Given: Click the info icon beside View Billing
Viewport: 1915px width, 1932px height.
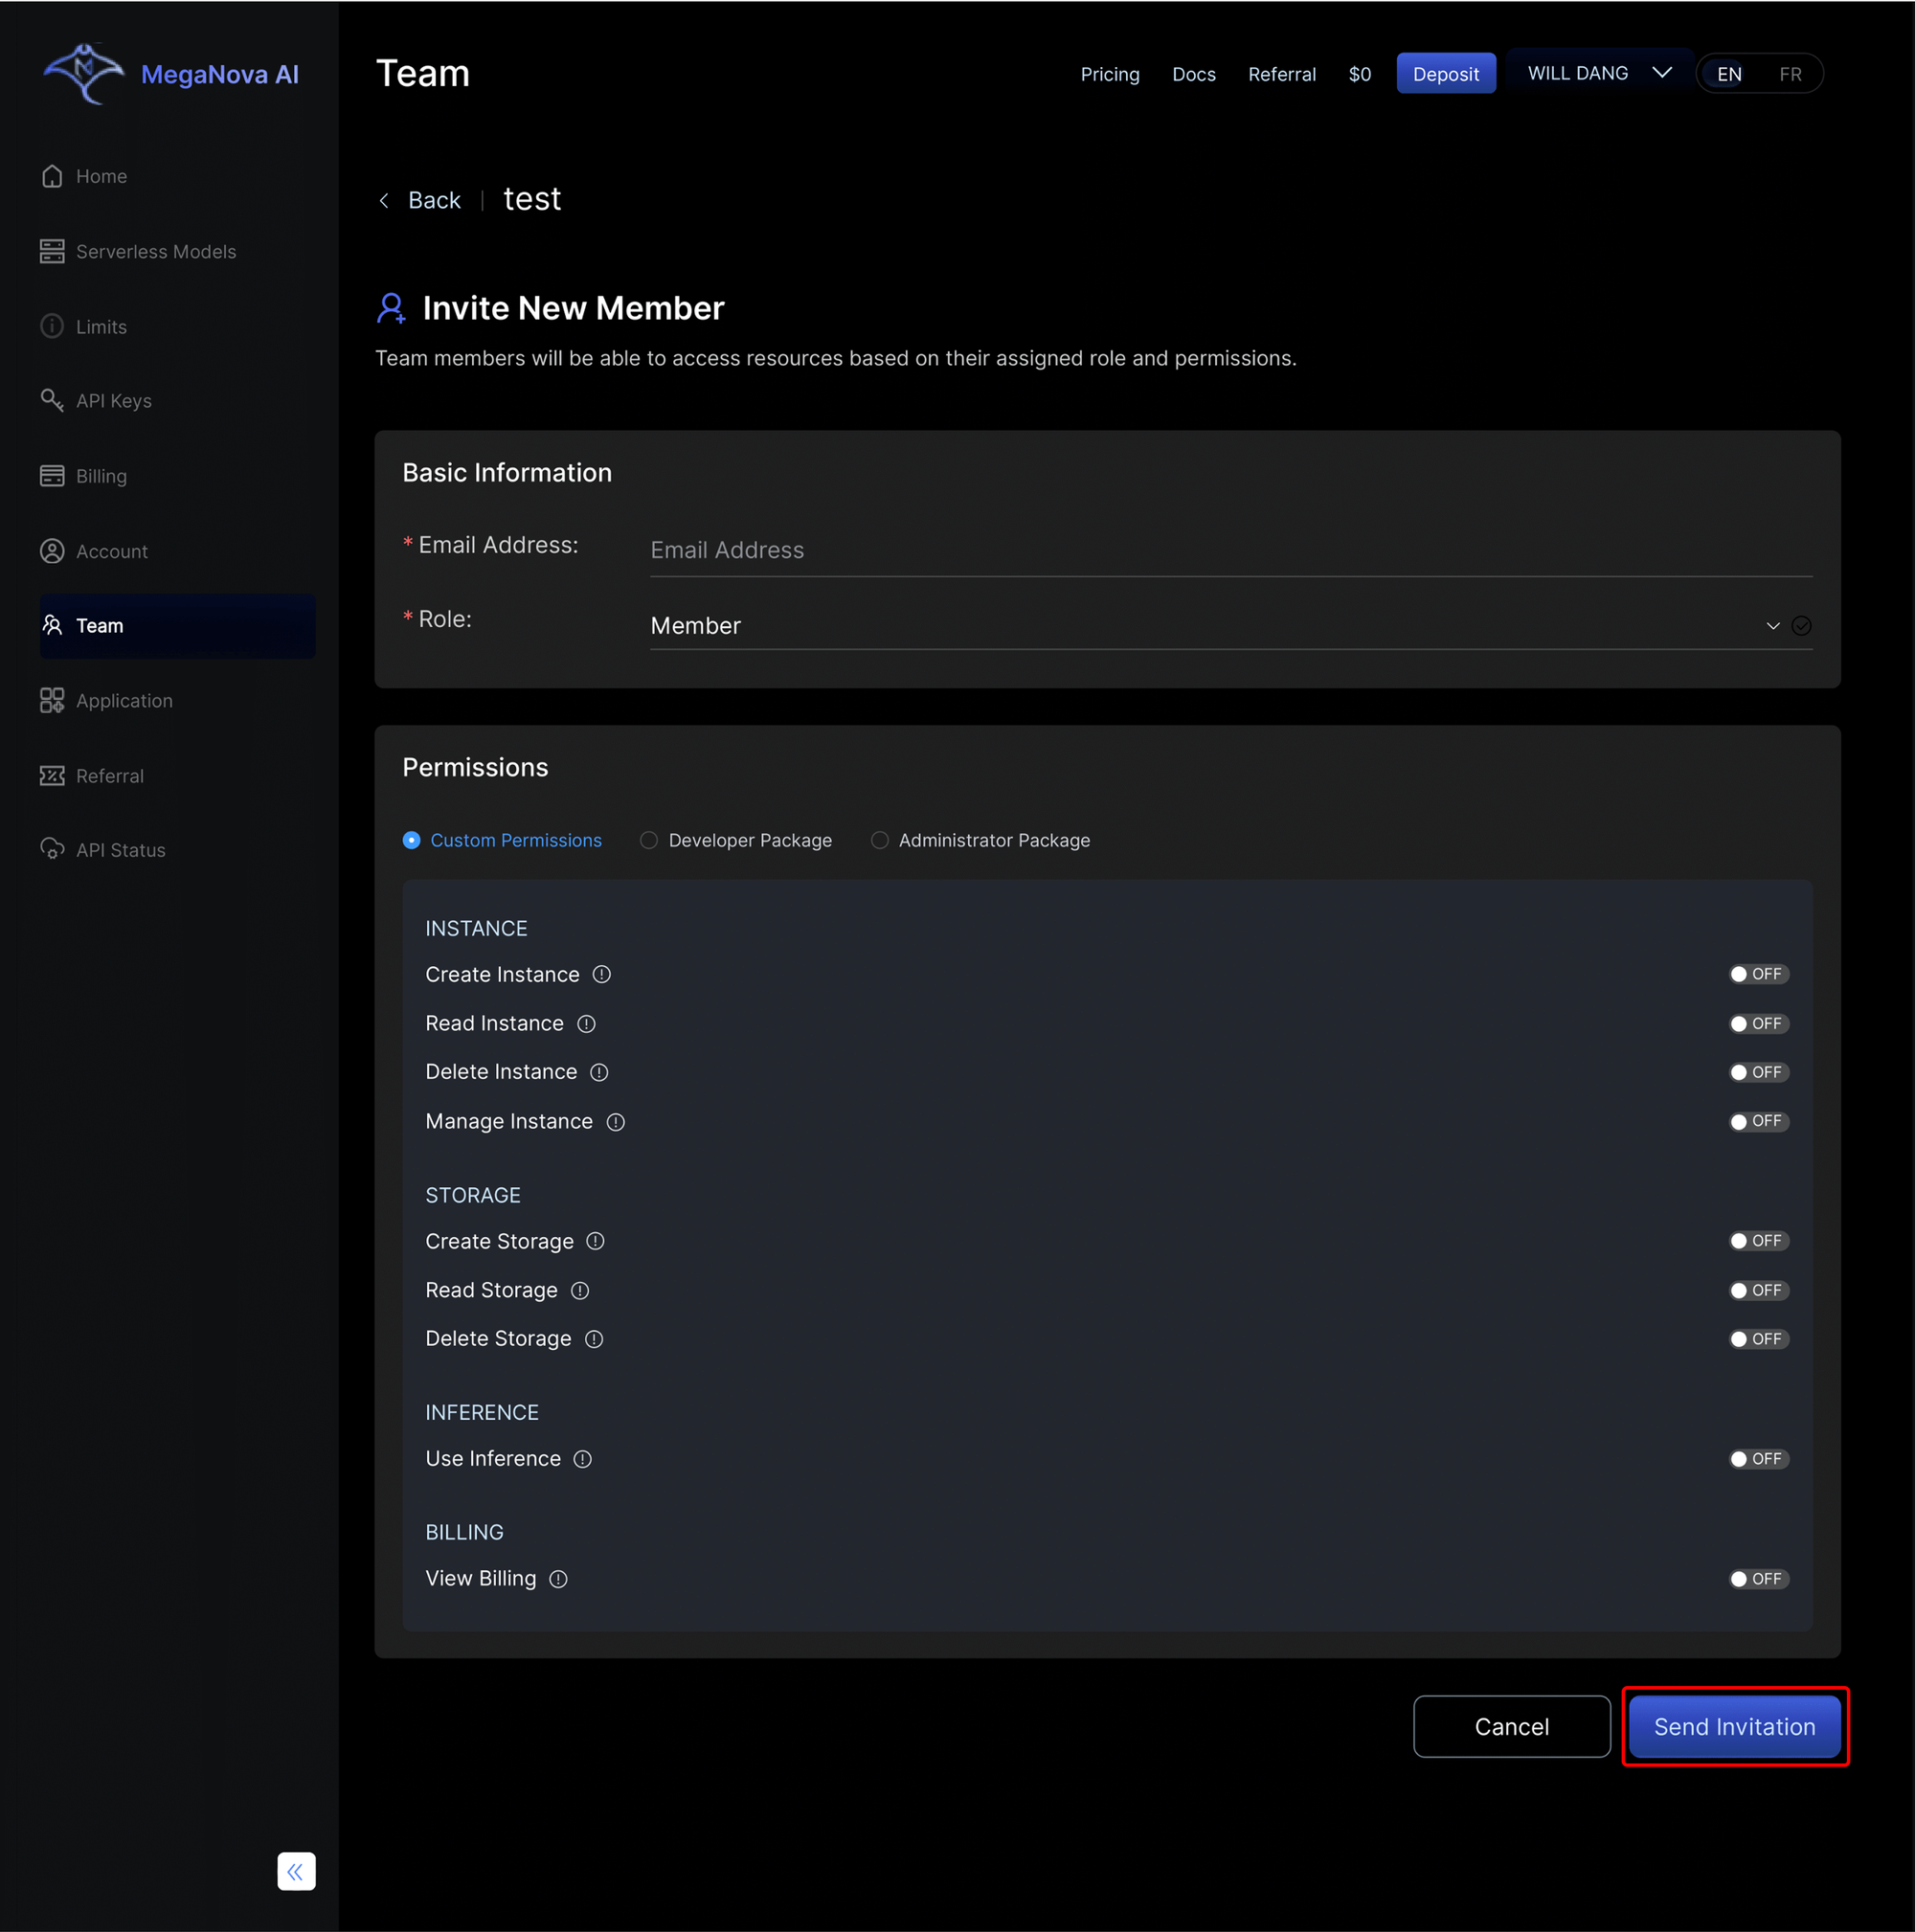Looking at the screenshot, I should pyautogui.click(x=558, y=1579).
